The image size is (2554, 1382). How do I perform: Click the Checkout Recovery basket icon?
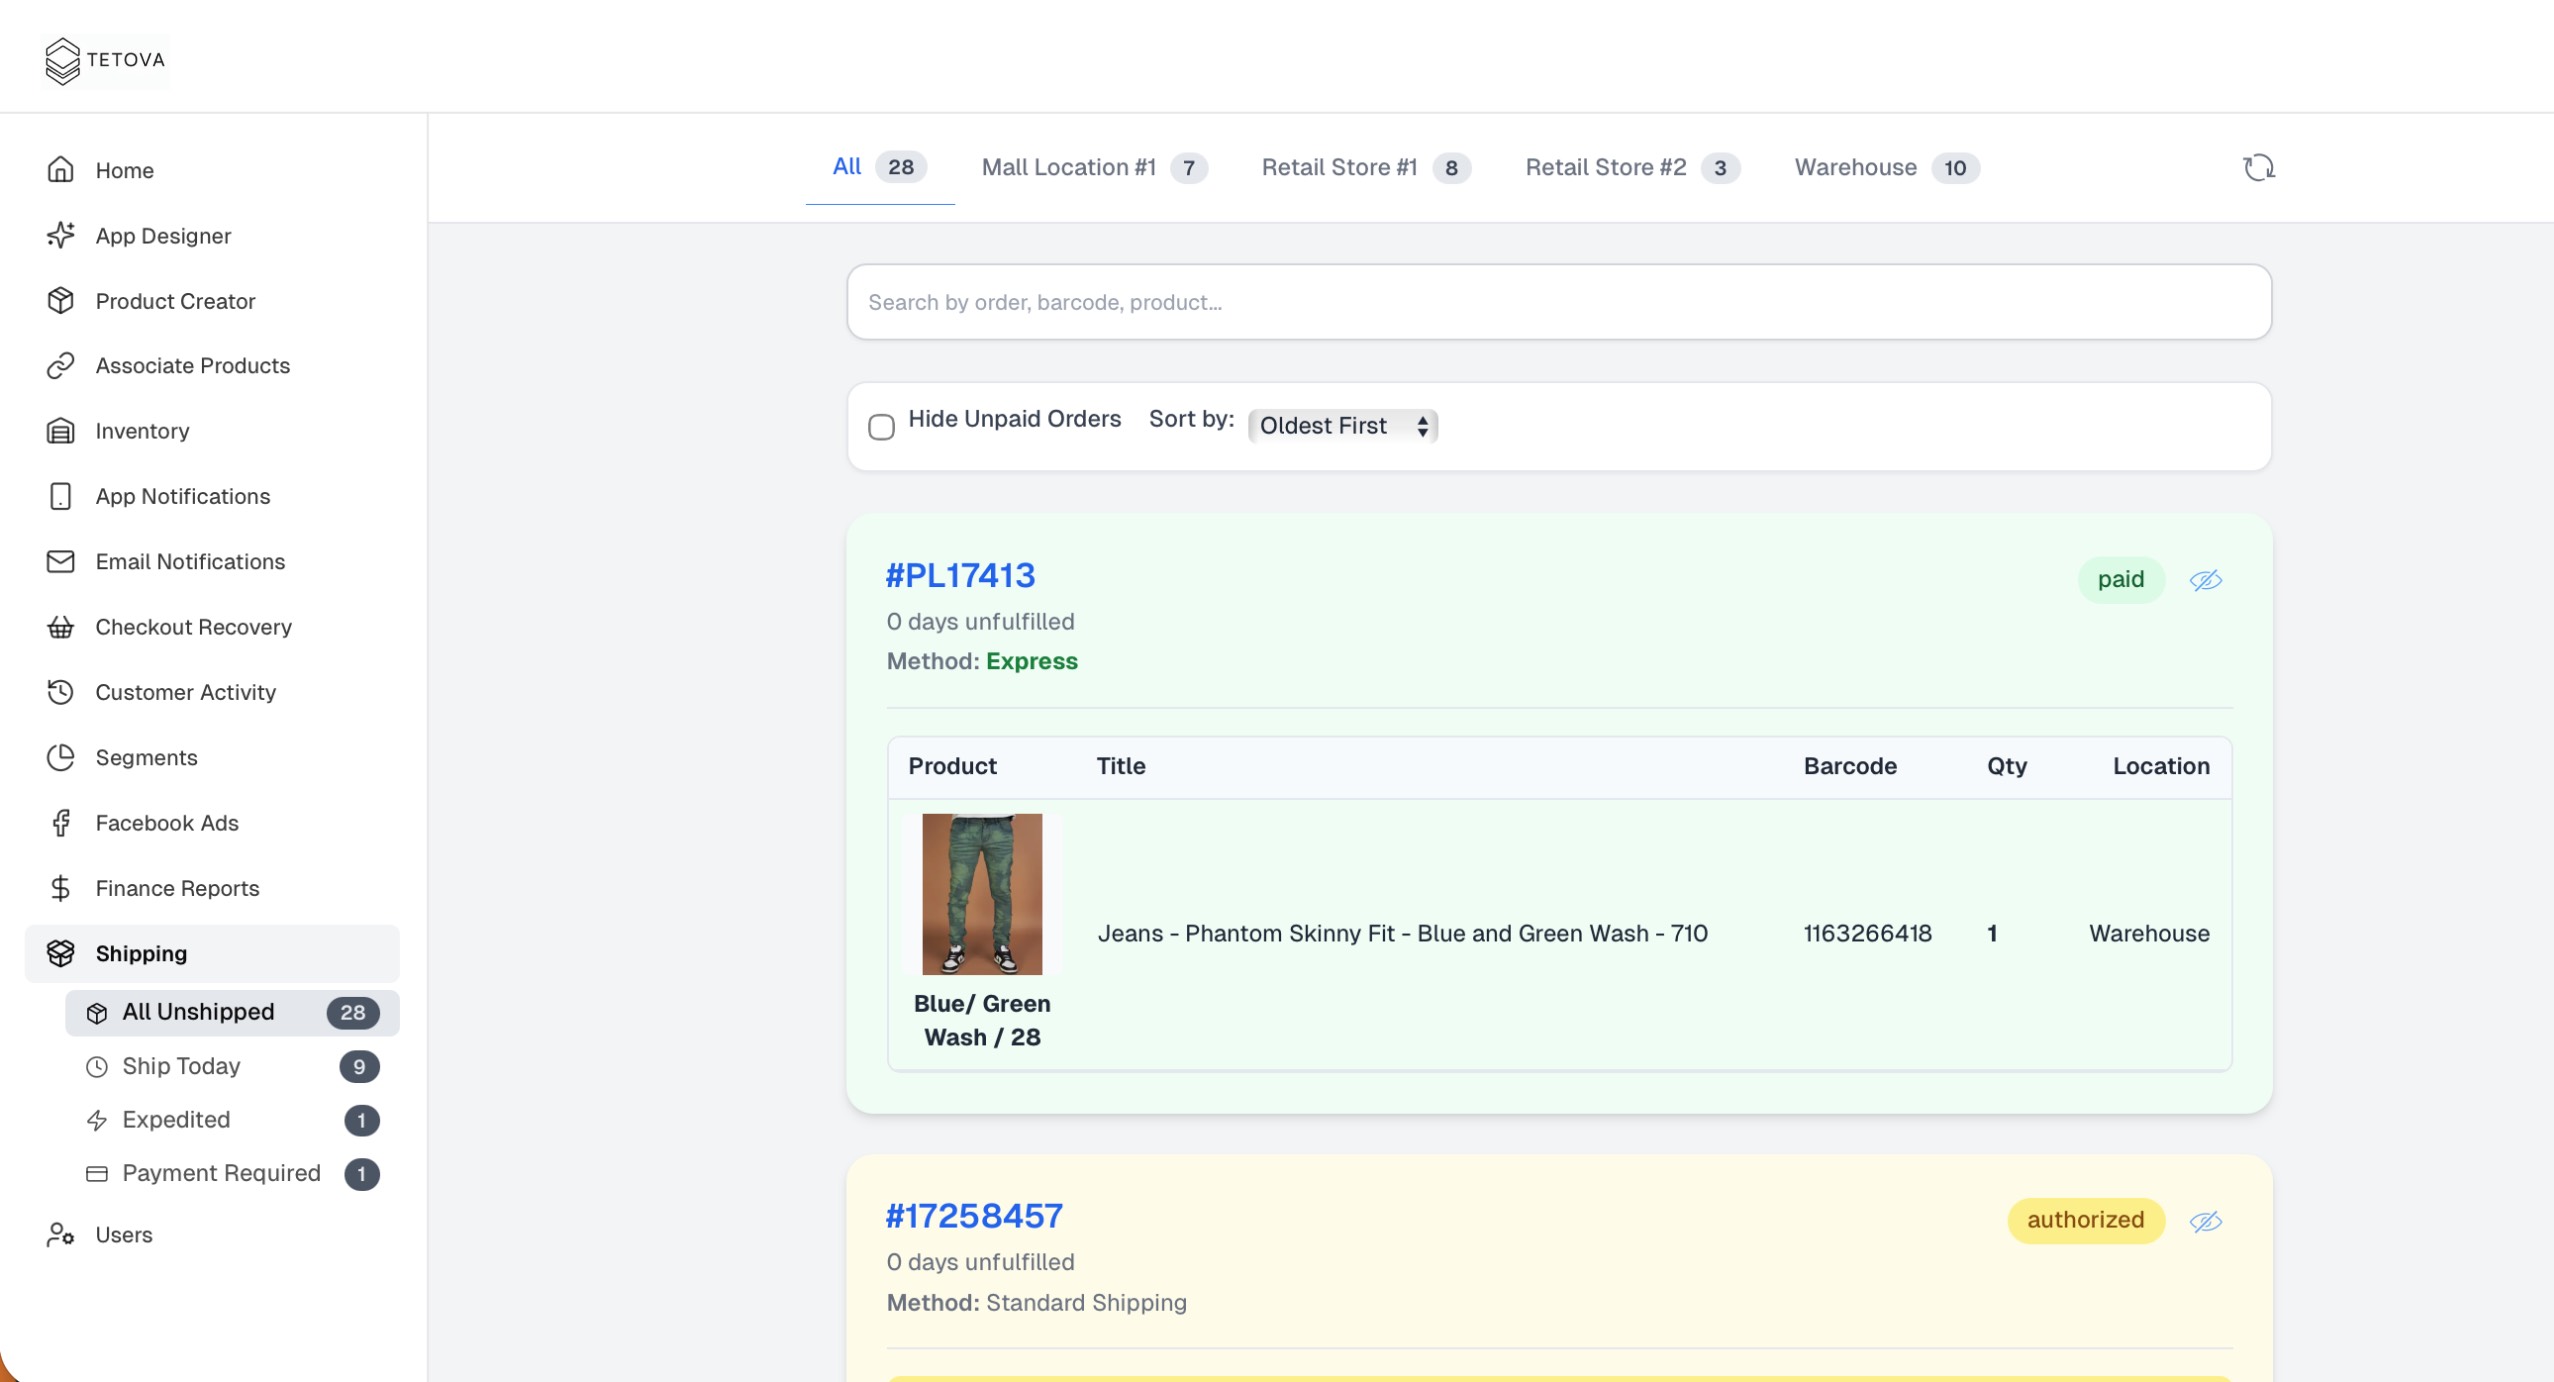point(61,627)
